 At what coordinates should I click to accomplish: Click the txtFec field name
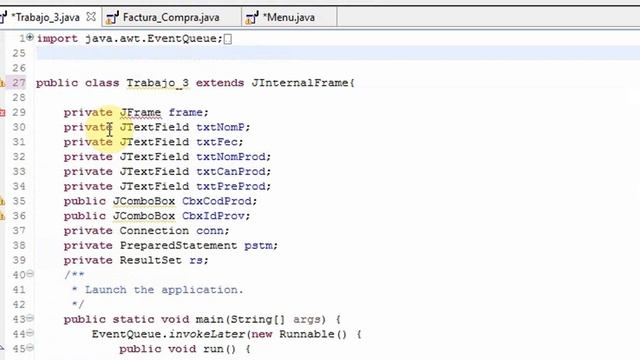217,142
